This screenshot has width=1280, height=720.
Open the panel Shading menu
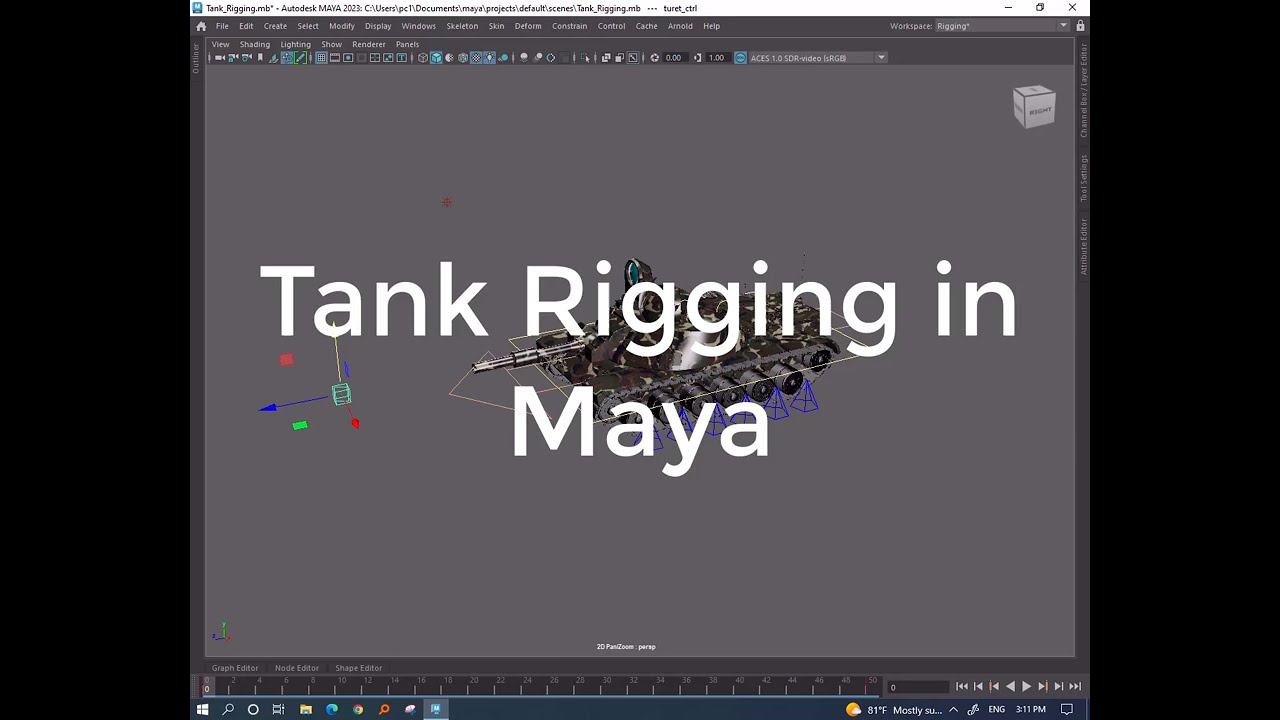[255, 44]
